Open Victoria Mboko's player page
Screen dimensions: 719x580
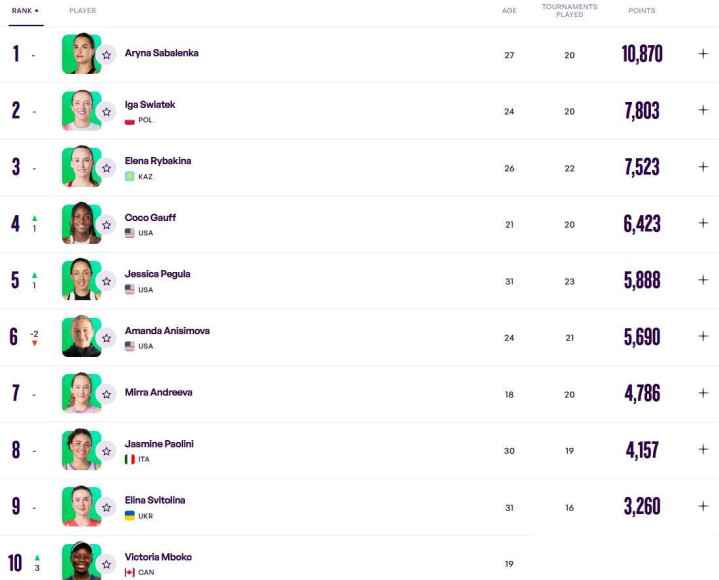click(158, 557)
